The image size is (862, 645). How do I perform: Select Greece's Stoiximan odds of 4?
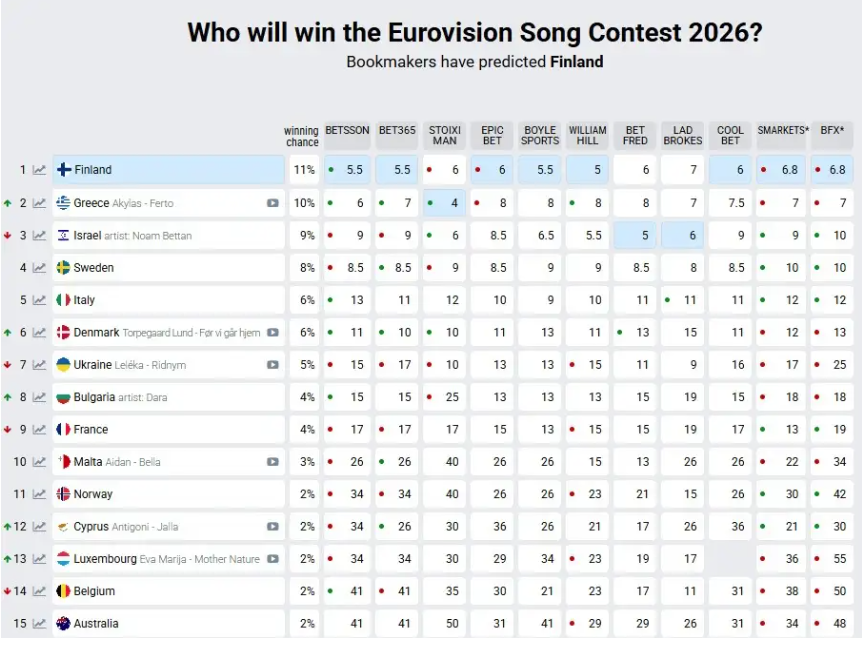[453, 203]
